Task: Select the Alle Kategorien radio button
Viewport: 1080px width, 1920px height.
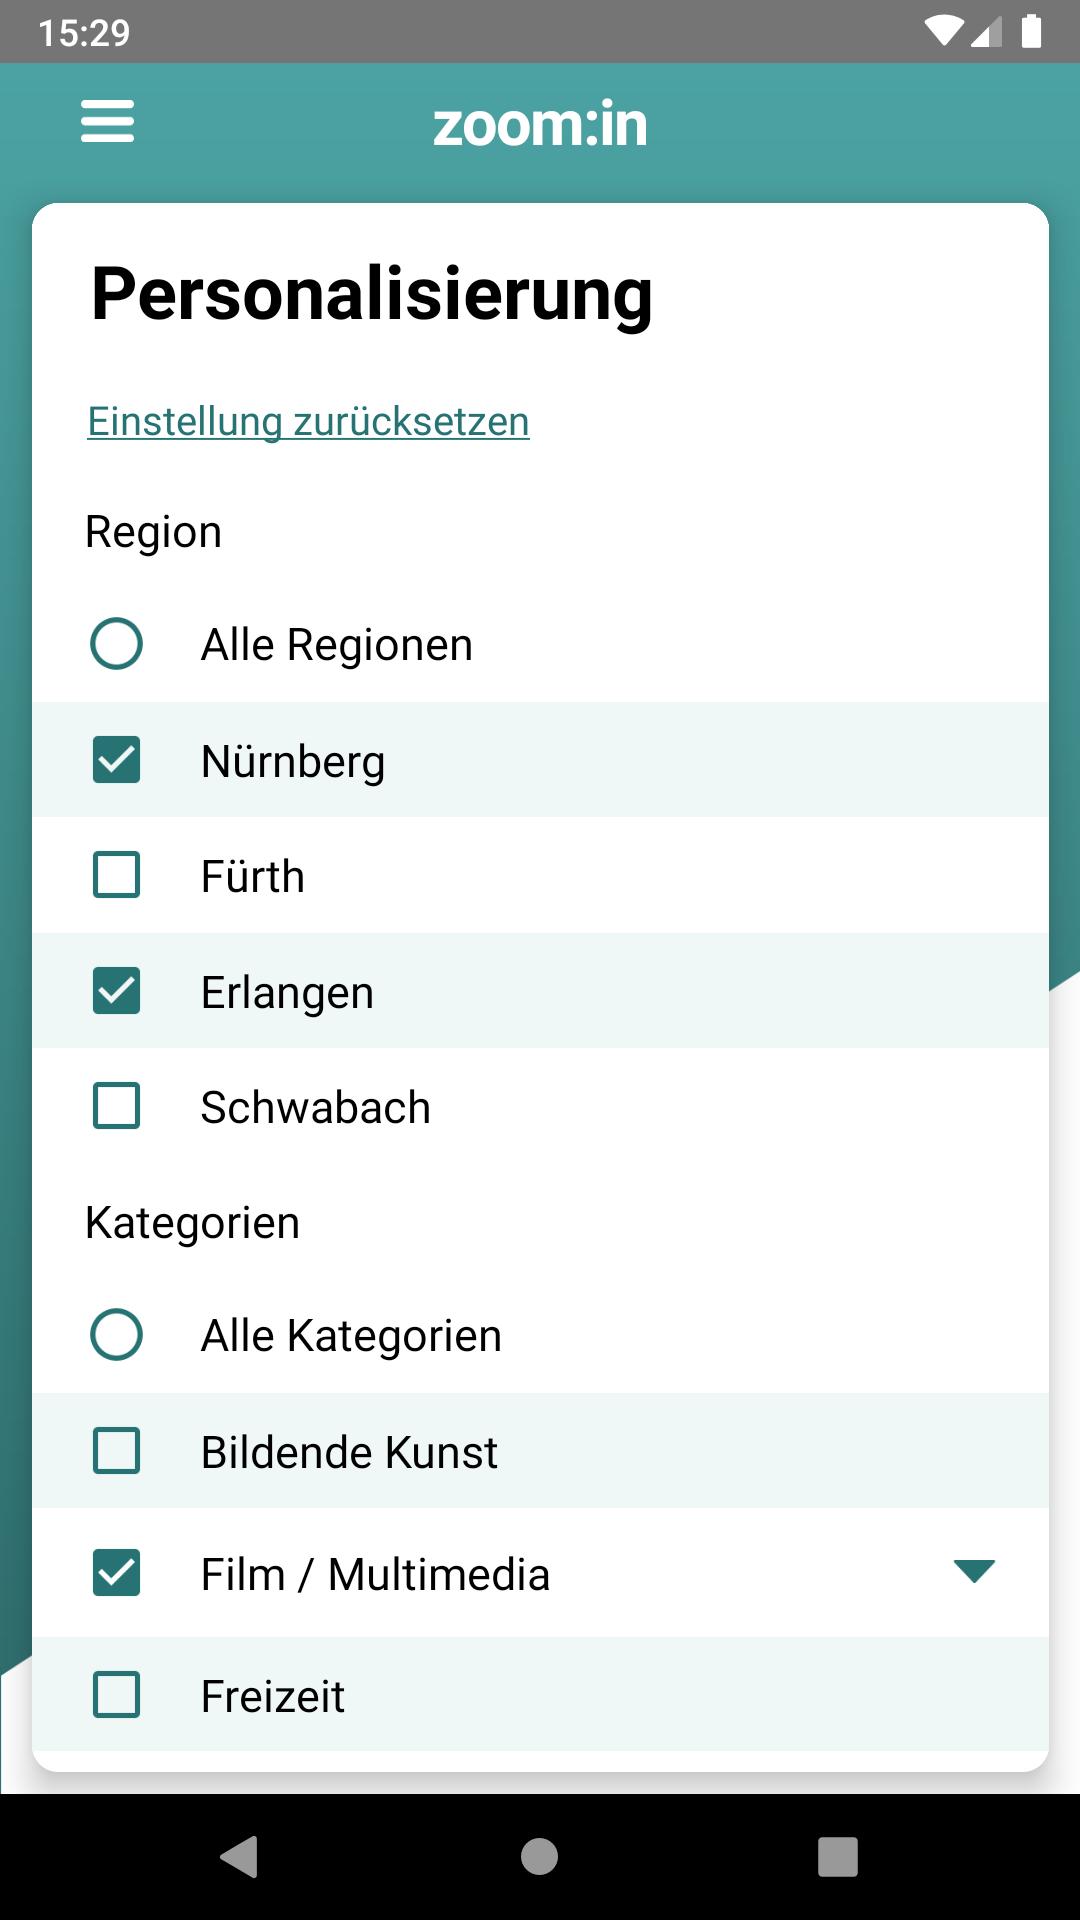Action: point(116,1334)
